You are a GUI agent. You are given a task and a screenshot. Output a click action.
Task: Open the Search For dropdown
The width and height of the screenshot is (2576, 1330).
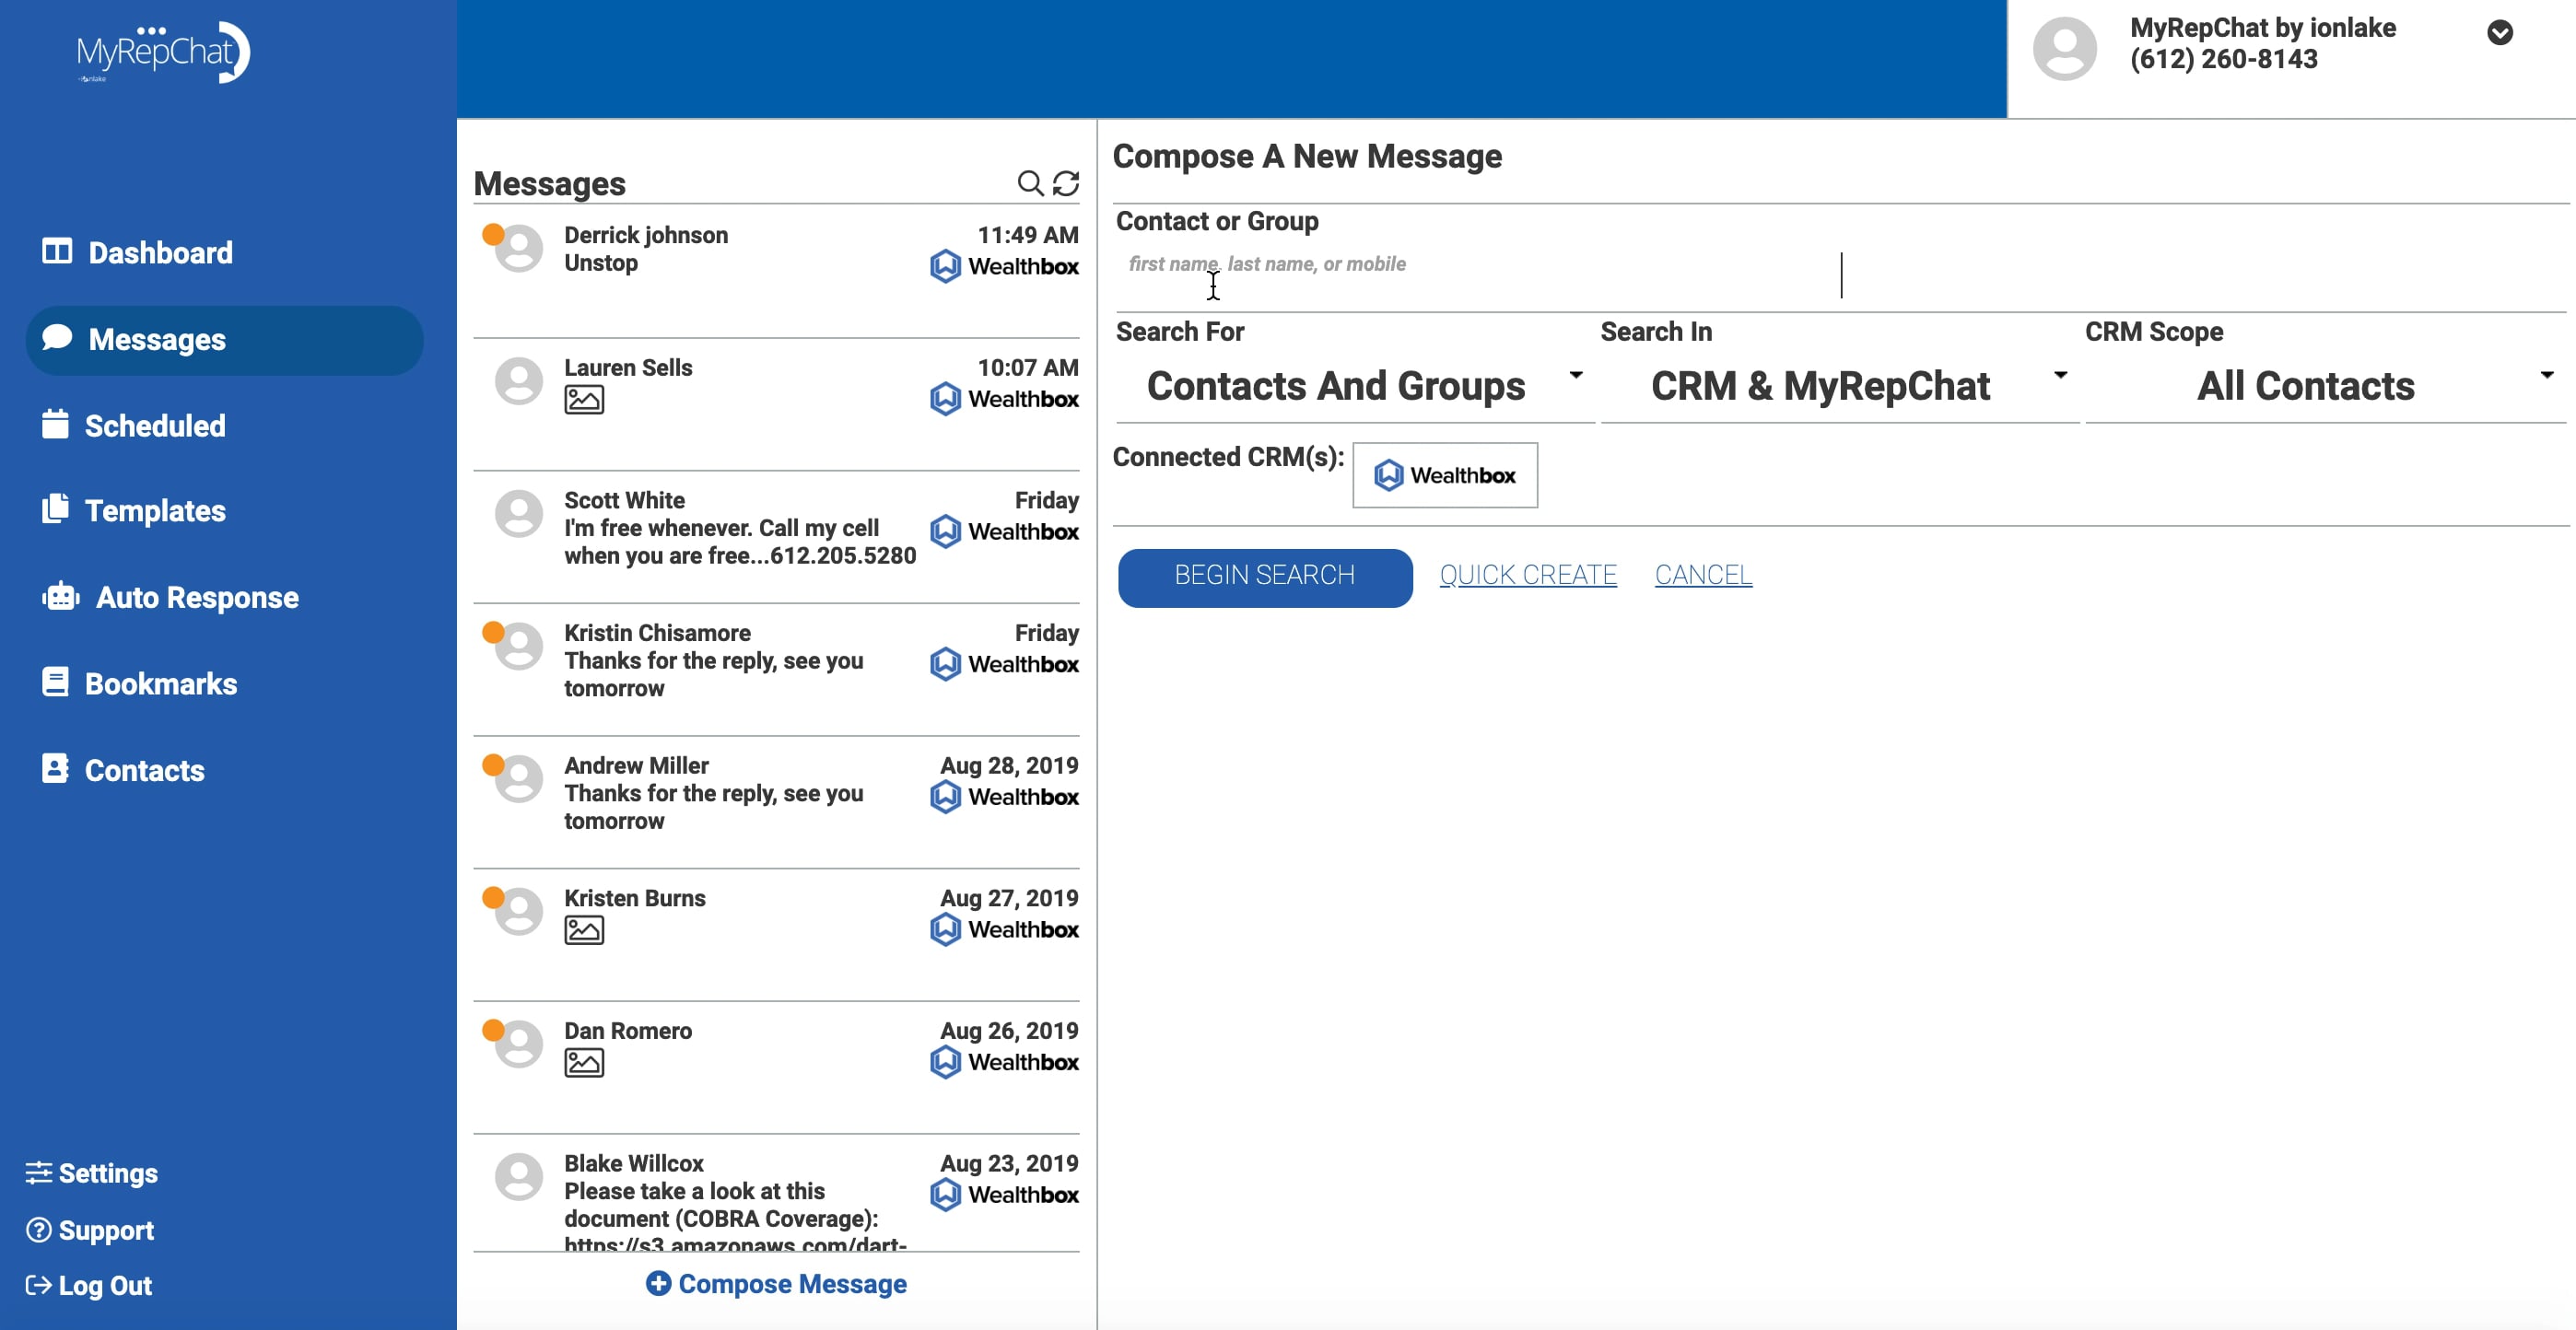click(x=1354, y=386)
